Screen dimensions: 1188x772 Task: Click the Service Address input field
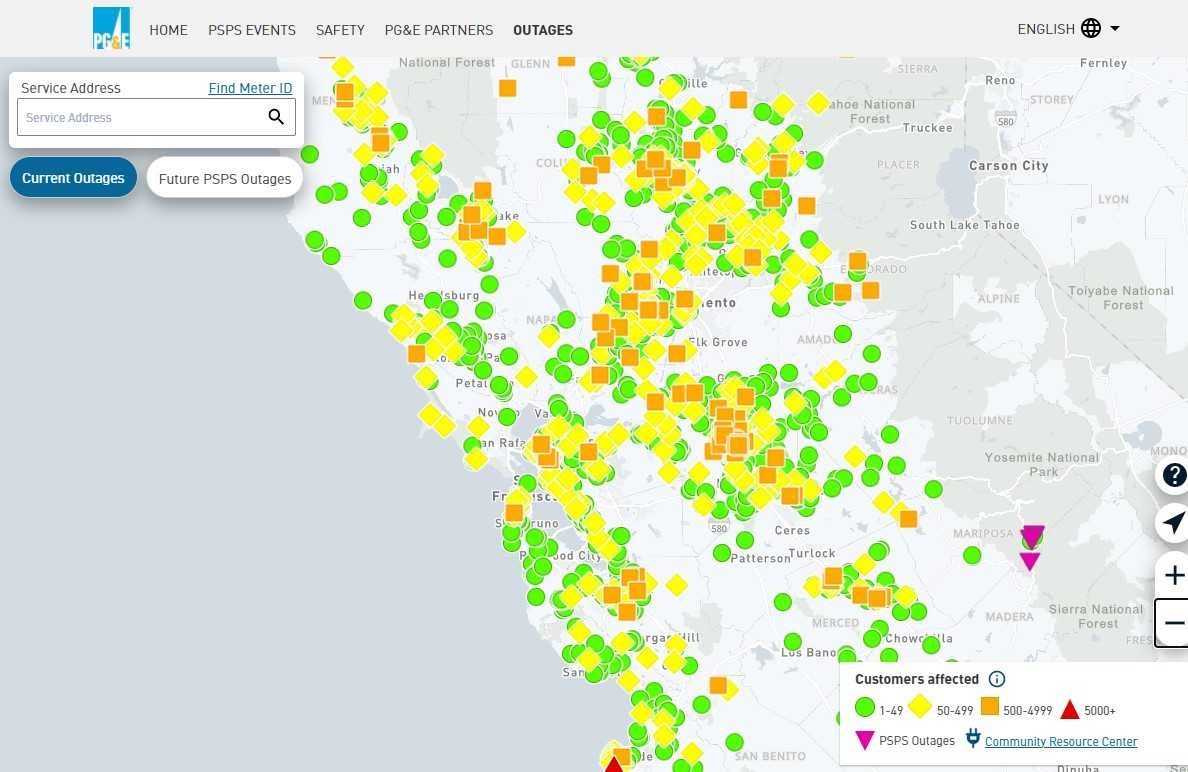pos(140,117)
